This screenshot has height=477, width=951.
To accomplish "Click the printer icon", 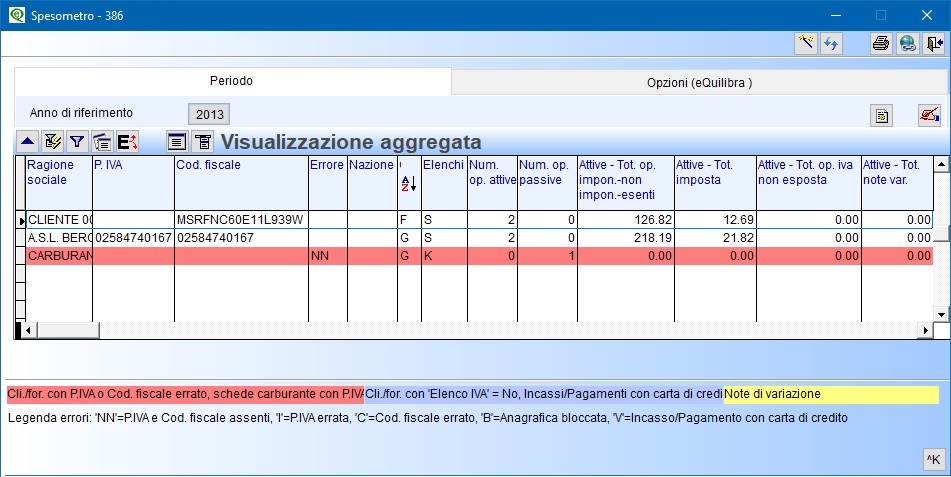I will point(881,43).
